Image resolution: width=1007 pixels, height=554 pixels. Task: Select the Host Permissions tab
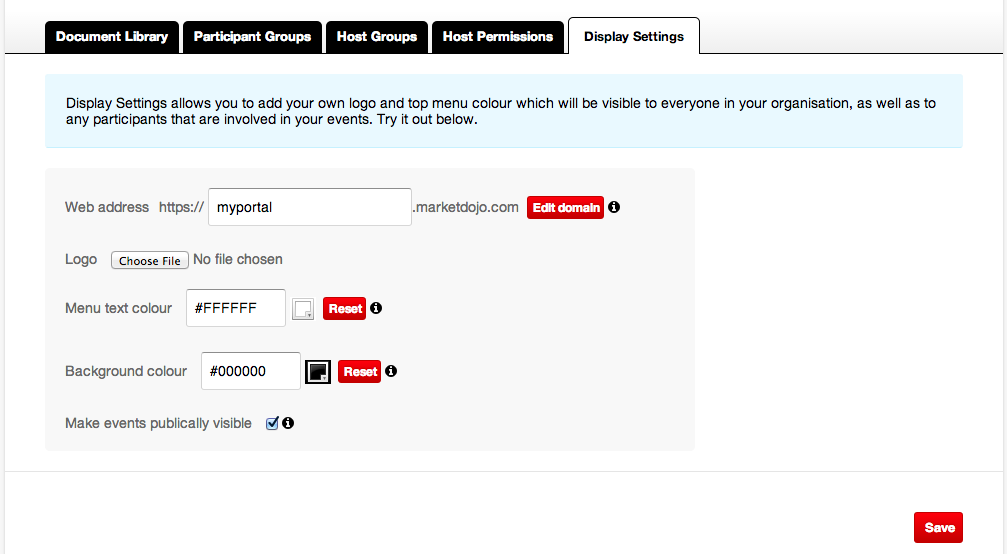click(498, 37)
